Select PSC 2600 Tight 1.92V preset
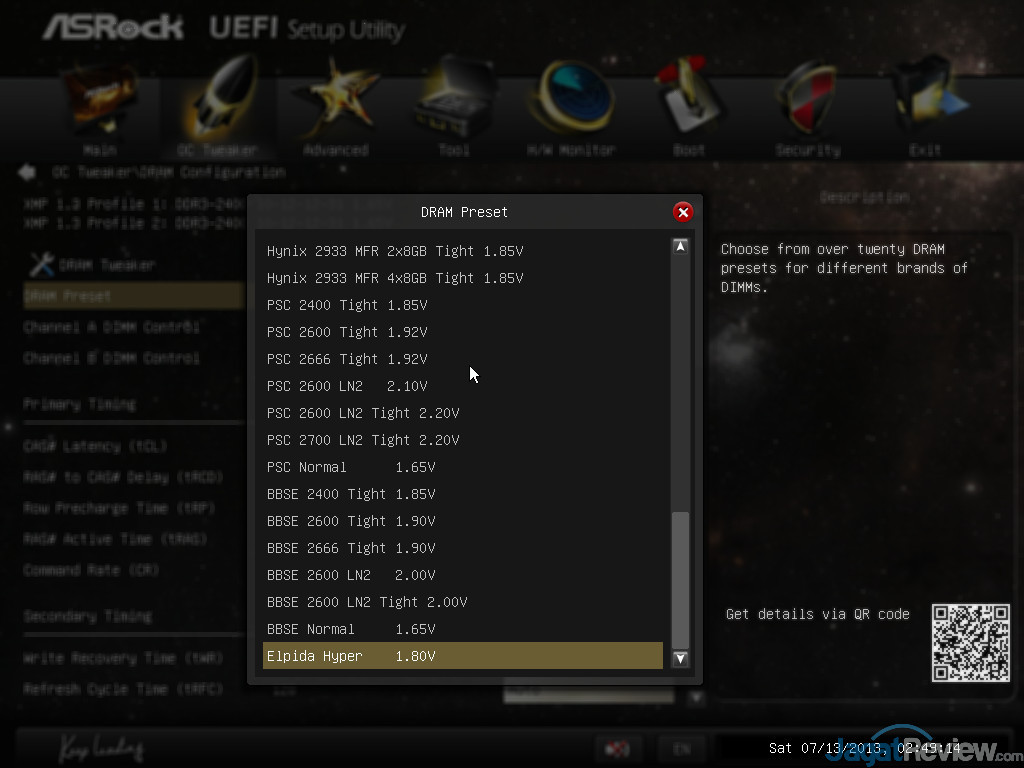 (462, 332)
